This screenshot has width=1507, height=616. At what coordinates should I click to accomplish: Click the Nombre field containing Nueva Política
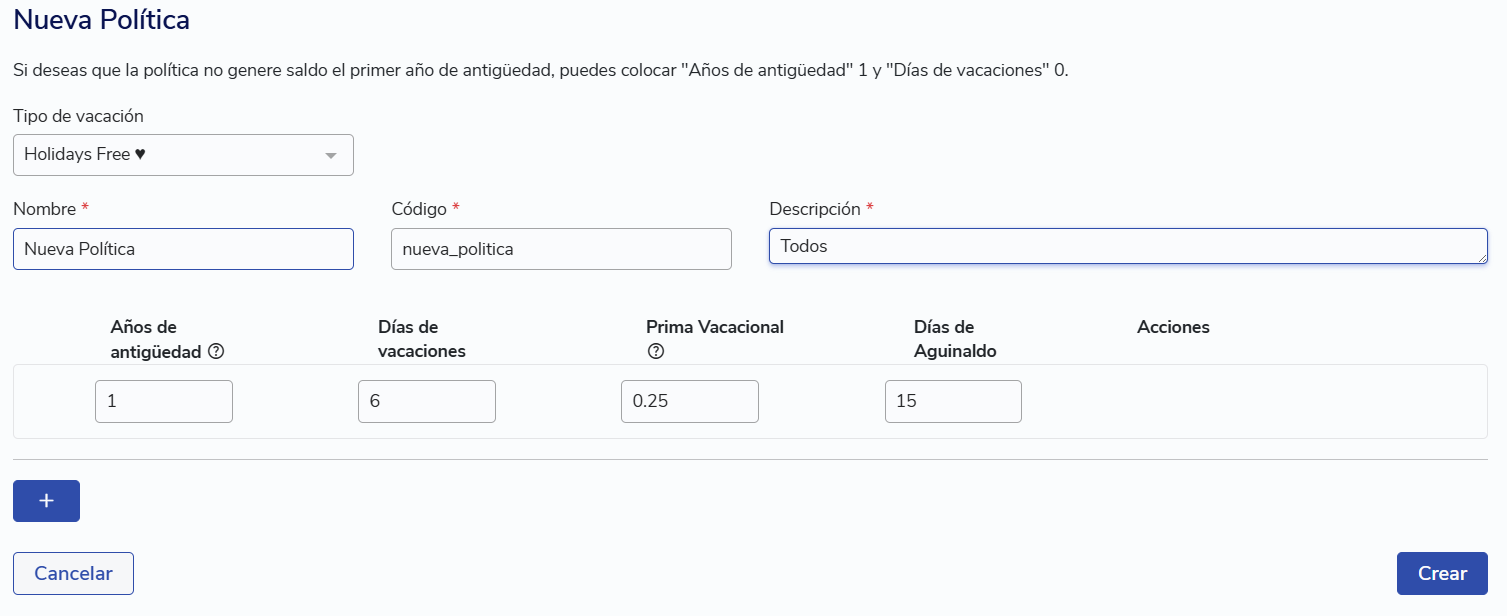183,249
